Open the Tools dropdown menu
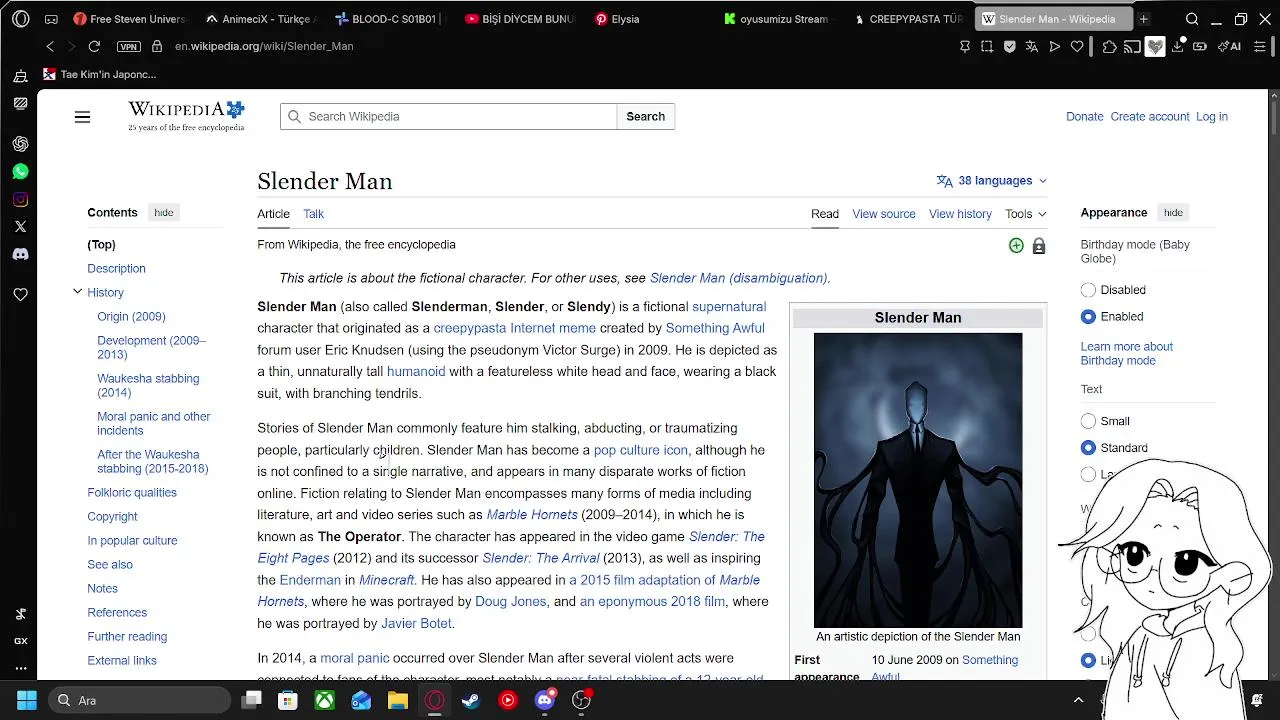The image size is (1280, 720). (1026, 214)
